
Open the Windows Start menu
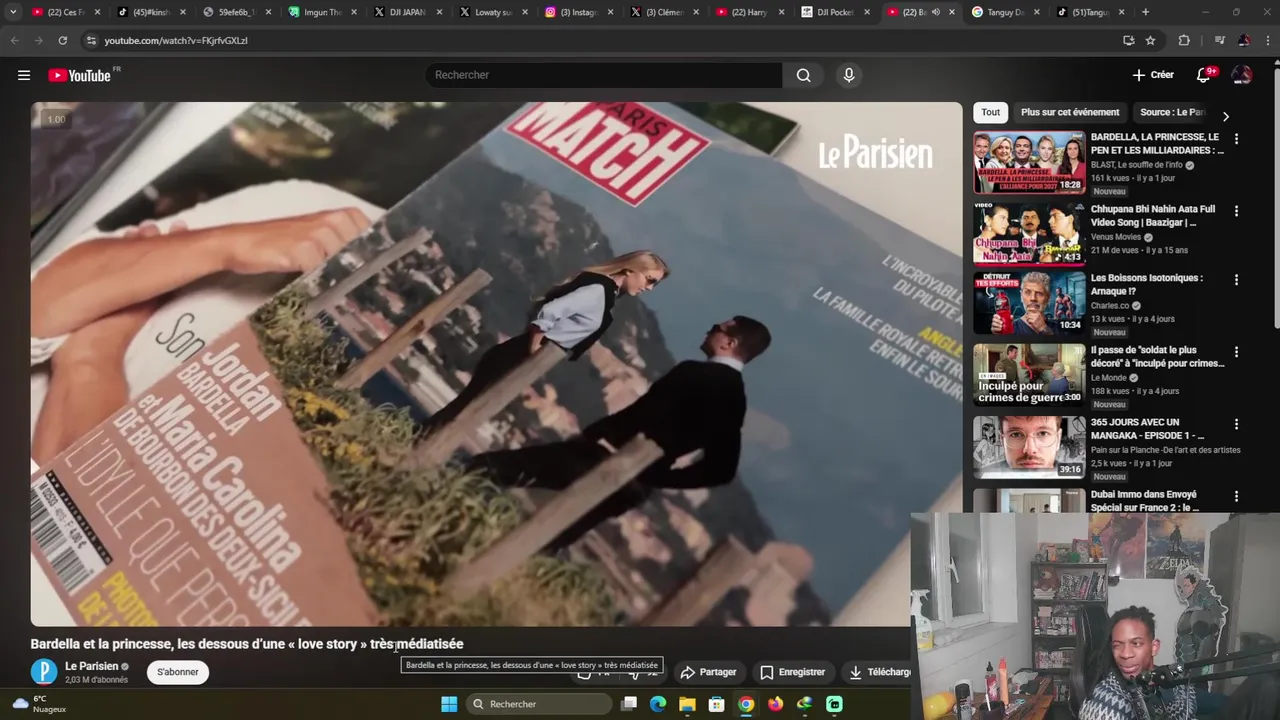click(449, 704)
